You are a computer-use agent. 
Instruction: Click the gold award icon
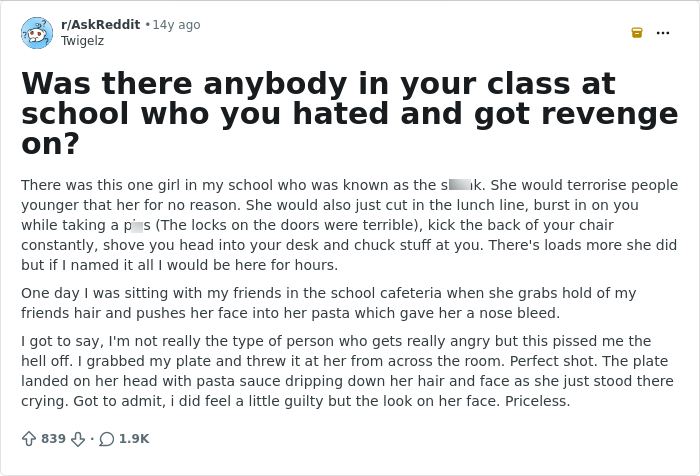tap(637, 33)
